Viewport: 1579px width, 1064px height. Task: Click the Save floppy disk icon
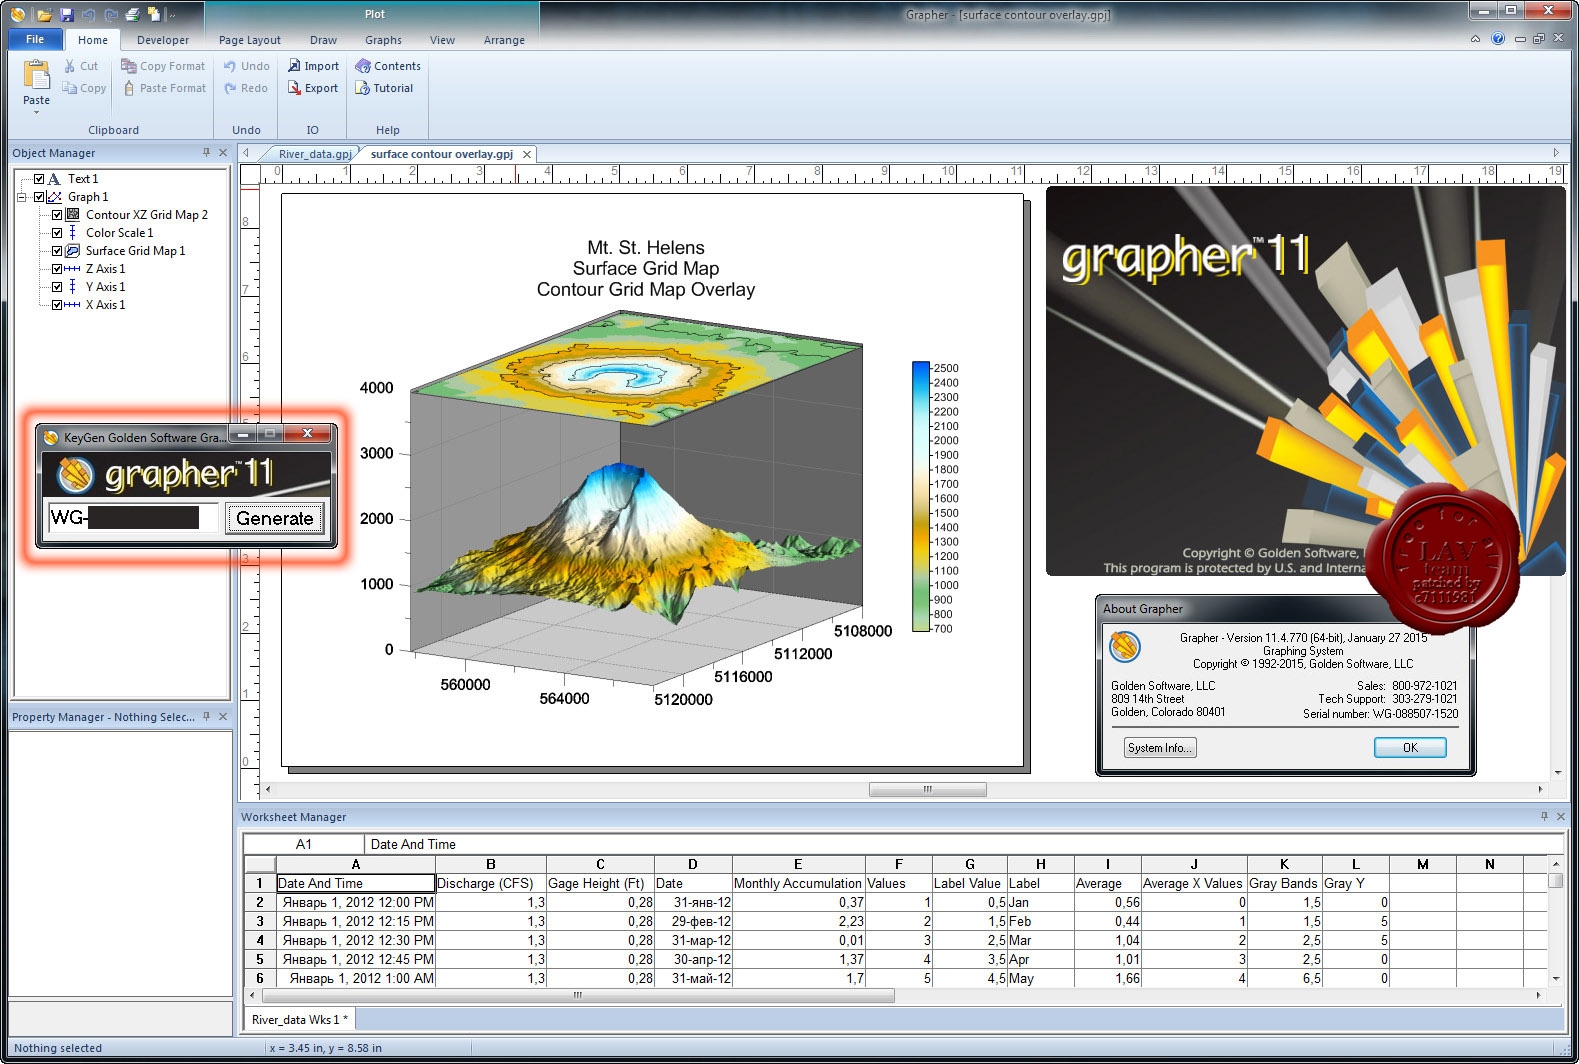tap(67, 14)
